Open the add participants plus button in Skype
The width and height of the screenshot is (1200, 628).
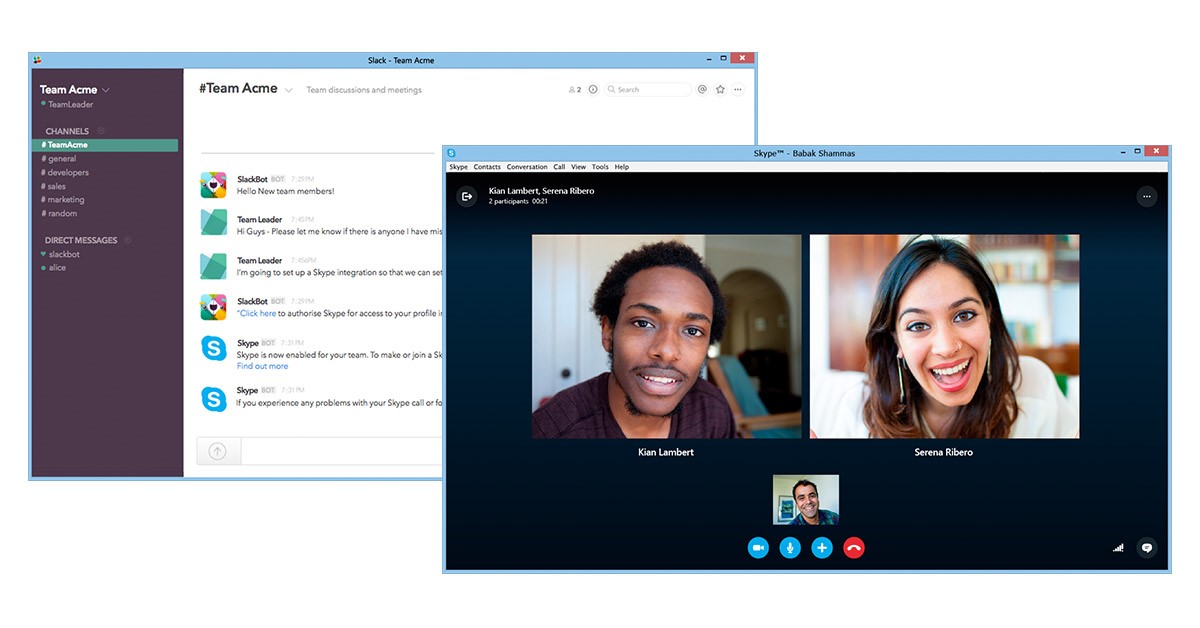click(x=822, y=547)
